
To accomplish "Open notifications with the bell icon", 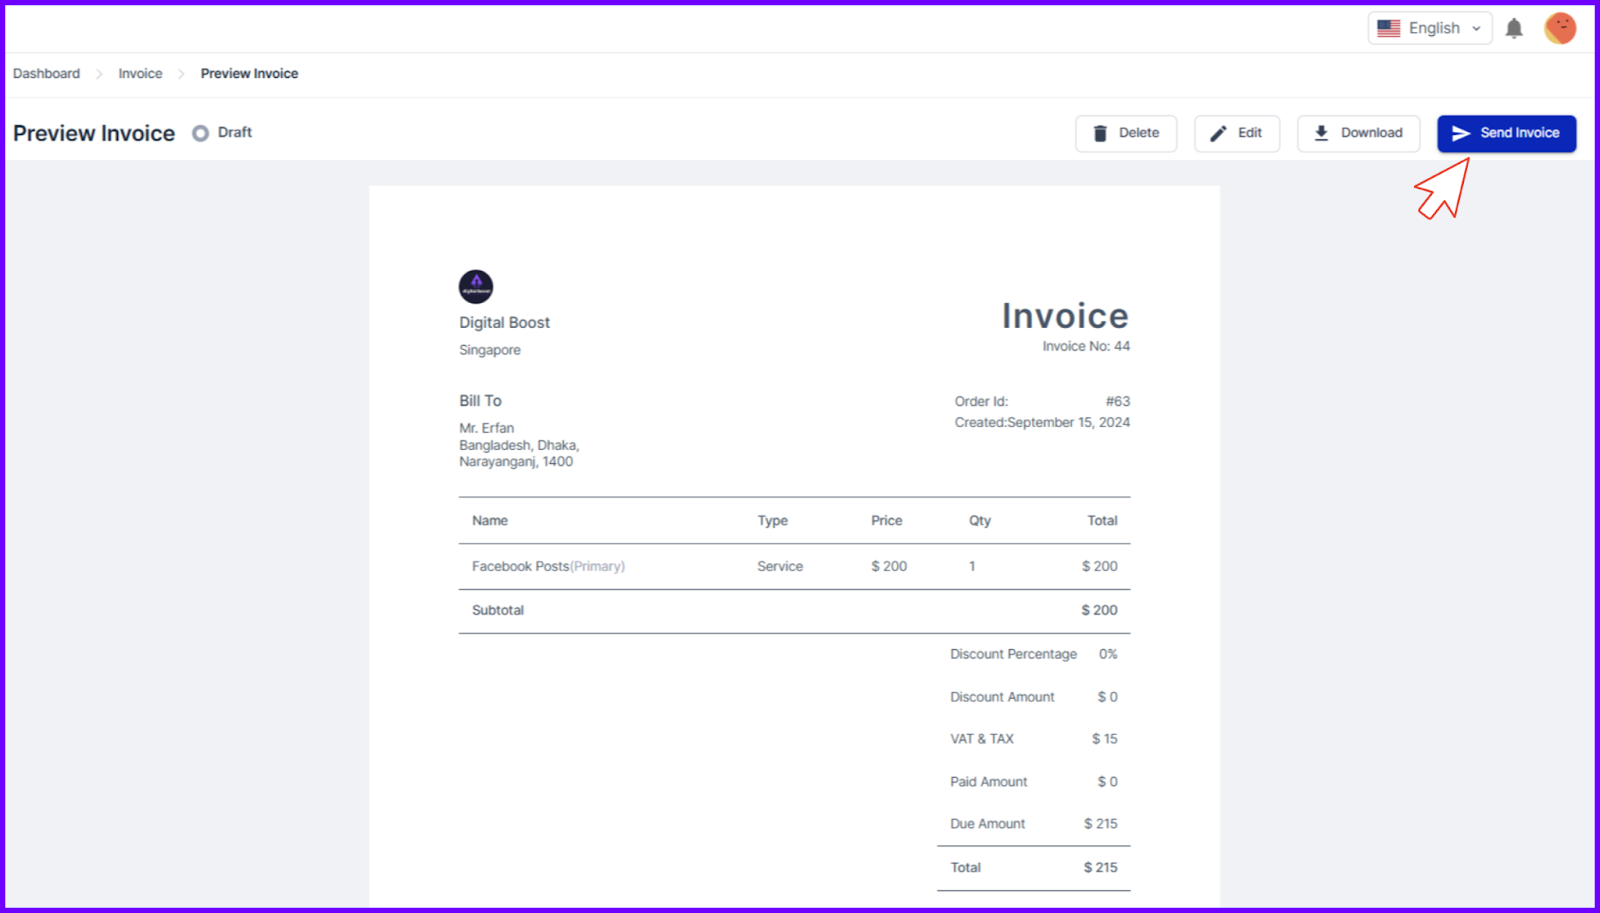I will pyautogui.click(x=1513, y=28).
